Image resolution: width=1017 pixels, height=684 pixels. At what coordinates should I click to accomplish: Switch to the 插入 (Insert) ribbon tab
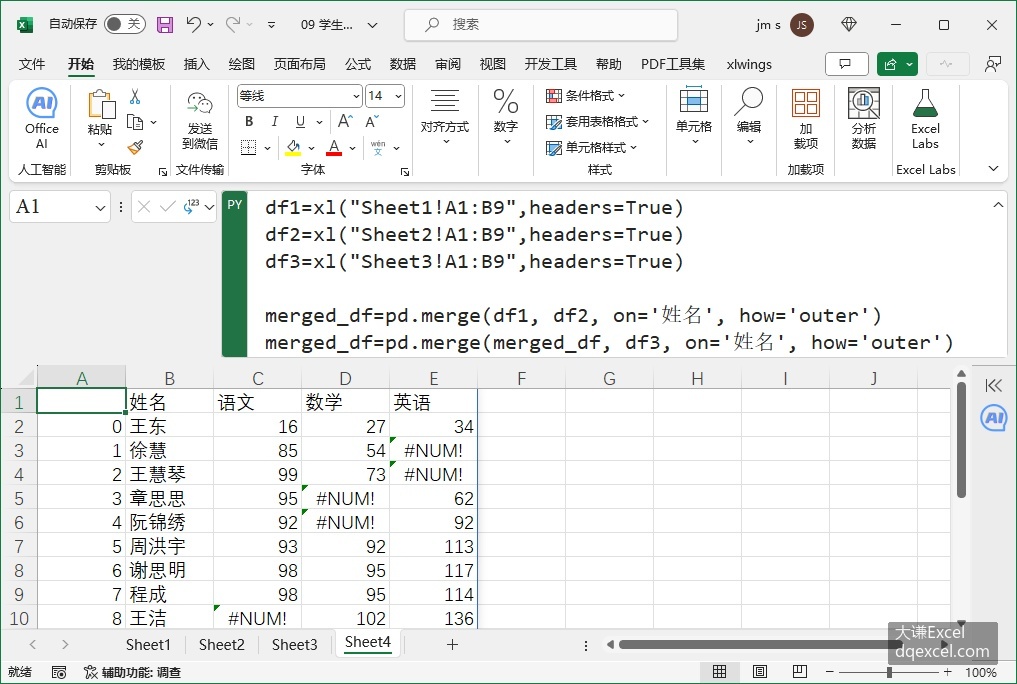coord(197,64)
